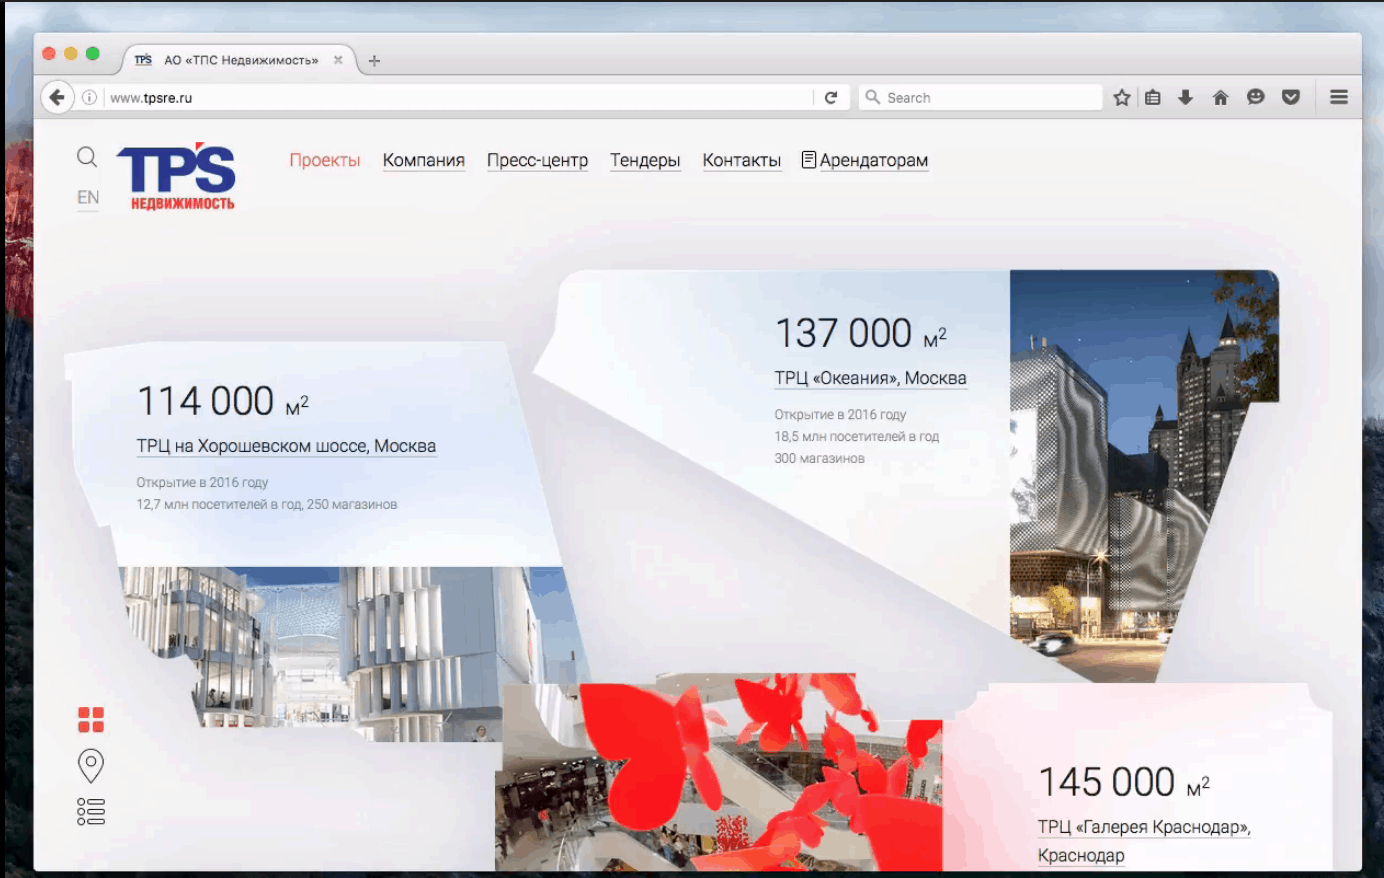The image size is (1384, 878).
Task: Open the Компания menu item
Action: [423, 160]
